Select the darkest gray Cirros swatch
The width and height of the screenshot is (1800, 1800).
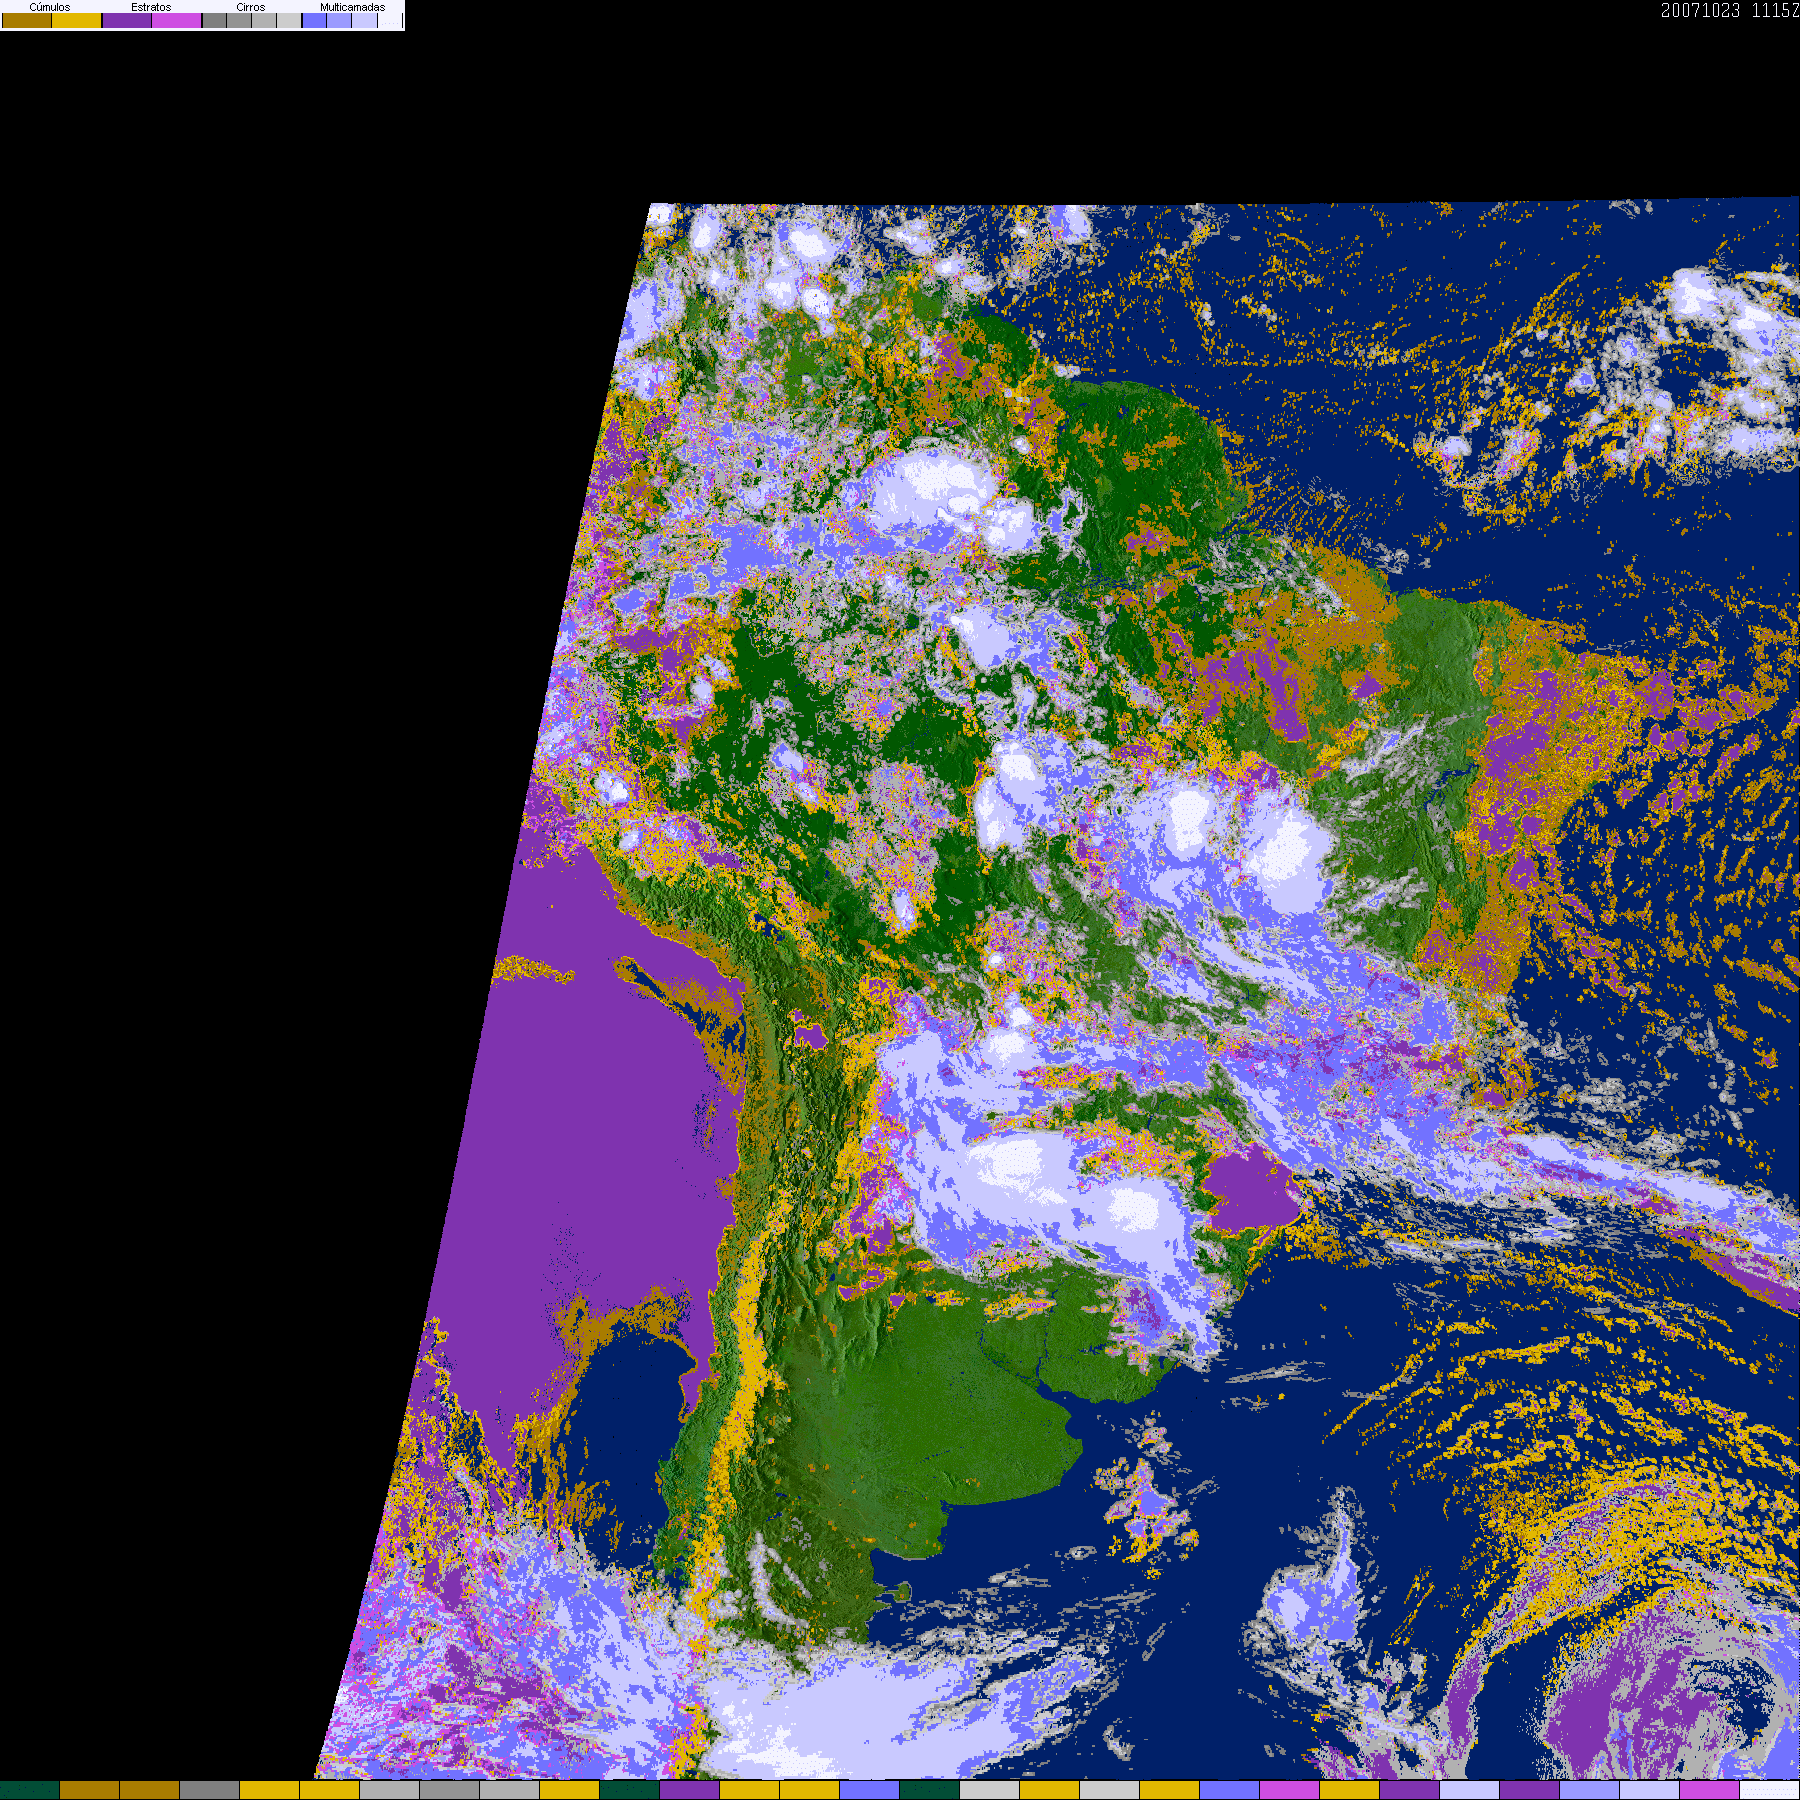(x=214, y=20)
